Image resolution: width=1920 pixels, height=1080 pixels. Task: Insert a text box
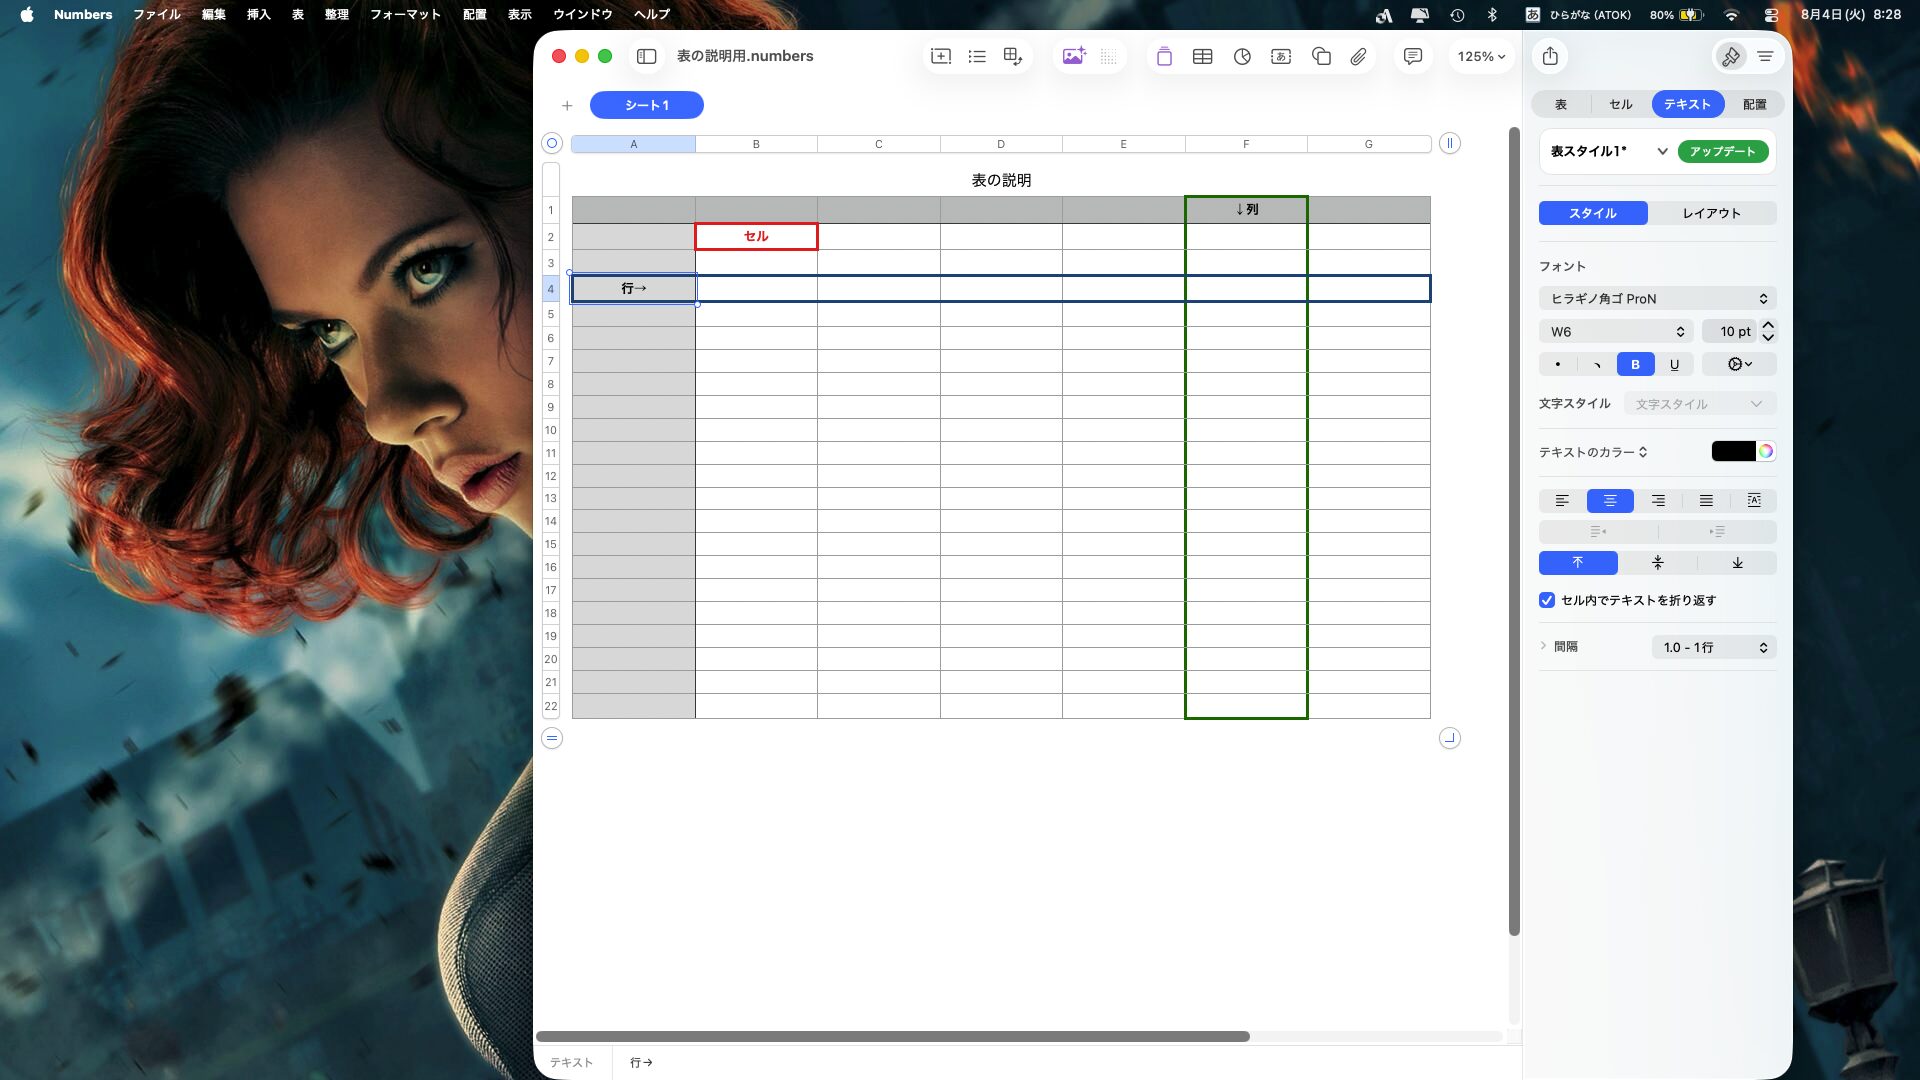click(1281, 57)
